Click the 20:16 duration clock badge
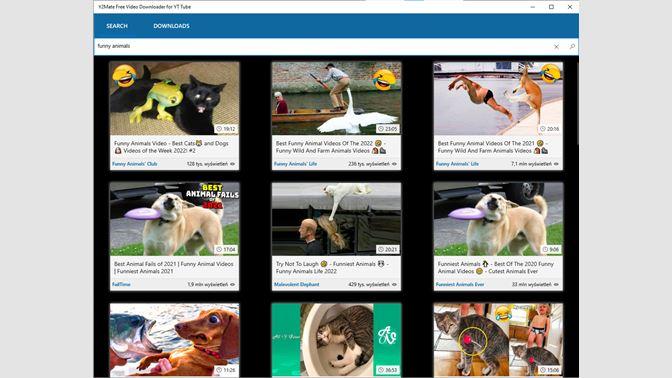Viewport: 672px width, 378px height. point(549,129)
